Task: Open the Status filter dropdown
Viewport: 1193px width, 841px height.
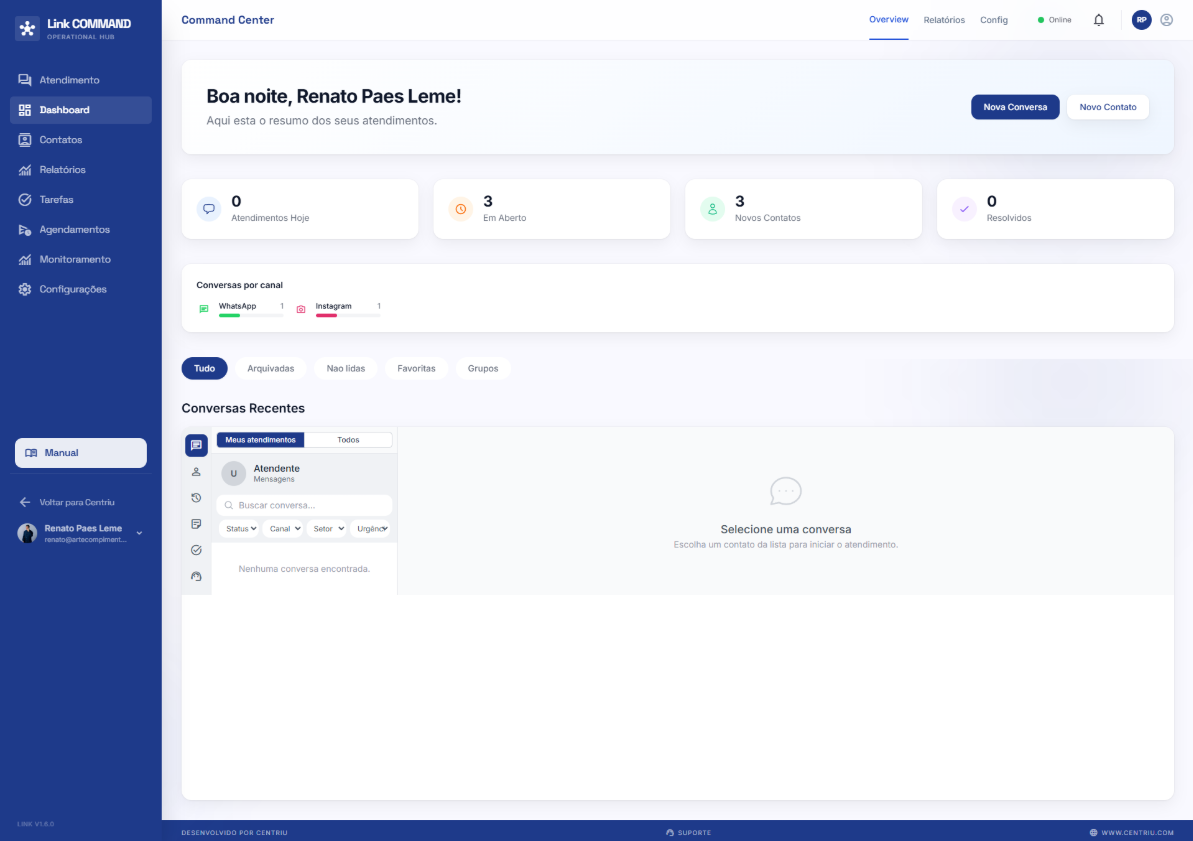Action: tap(240, 529)
